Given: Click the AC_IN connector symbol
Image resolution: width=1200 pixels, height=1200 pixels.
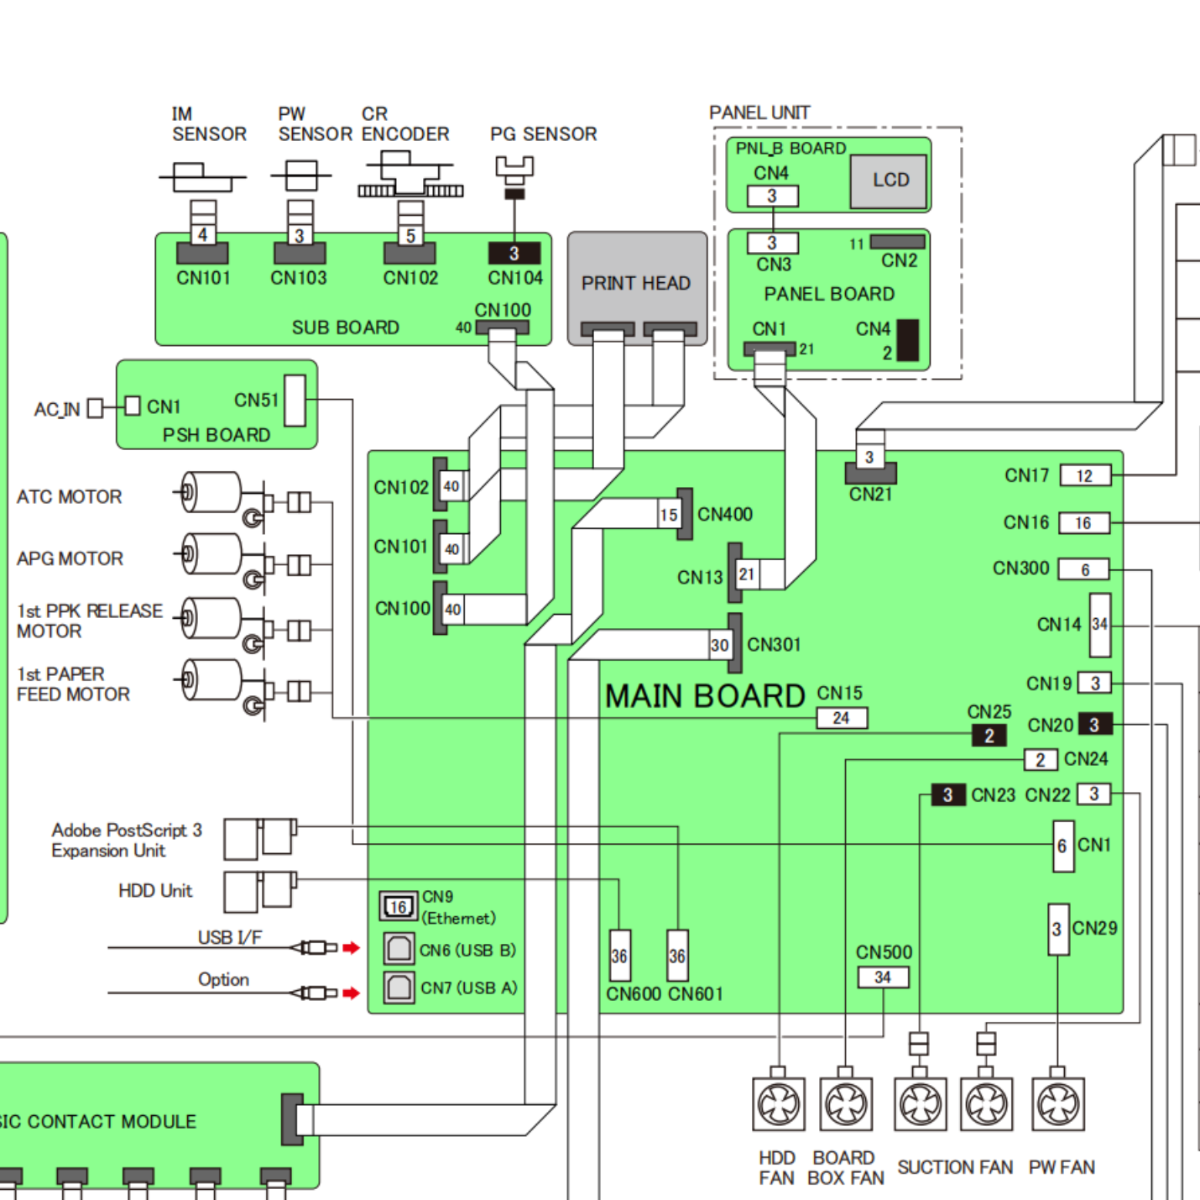Looking at the screenshot, I should coord(95,408).
